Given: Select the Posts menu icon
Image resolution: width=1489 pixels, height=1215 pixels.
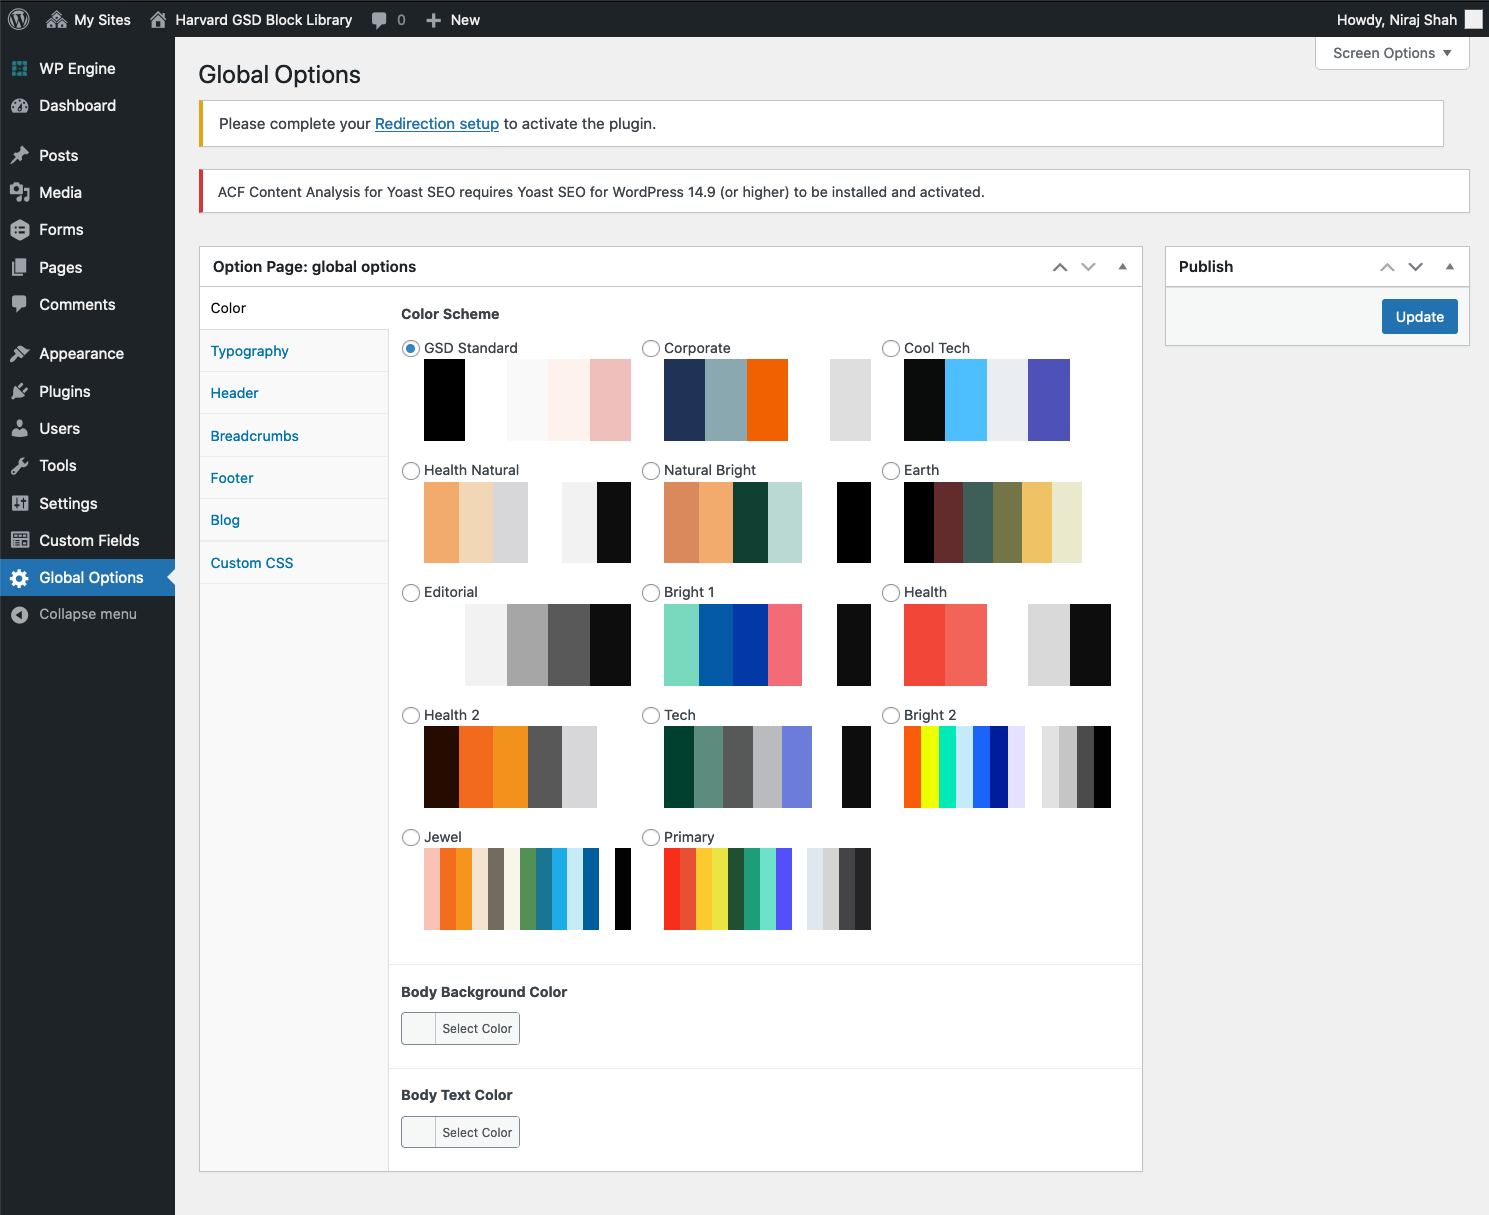Looking at the screenshot, I should tap(22, 155).
